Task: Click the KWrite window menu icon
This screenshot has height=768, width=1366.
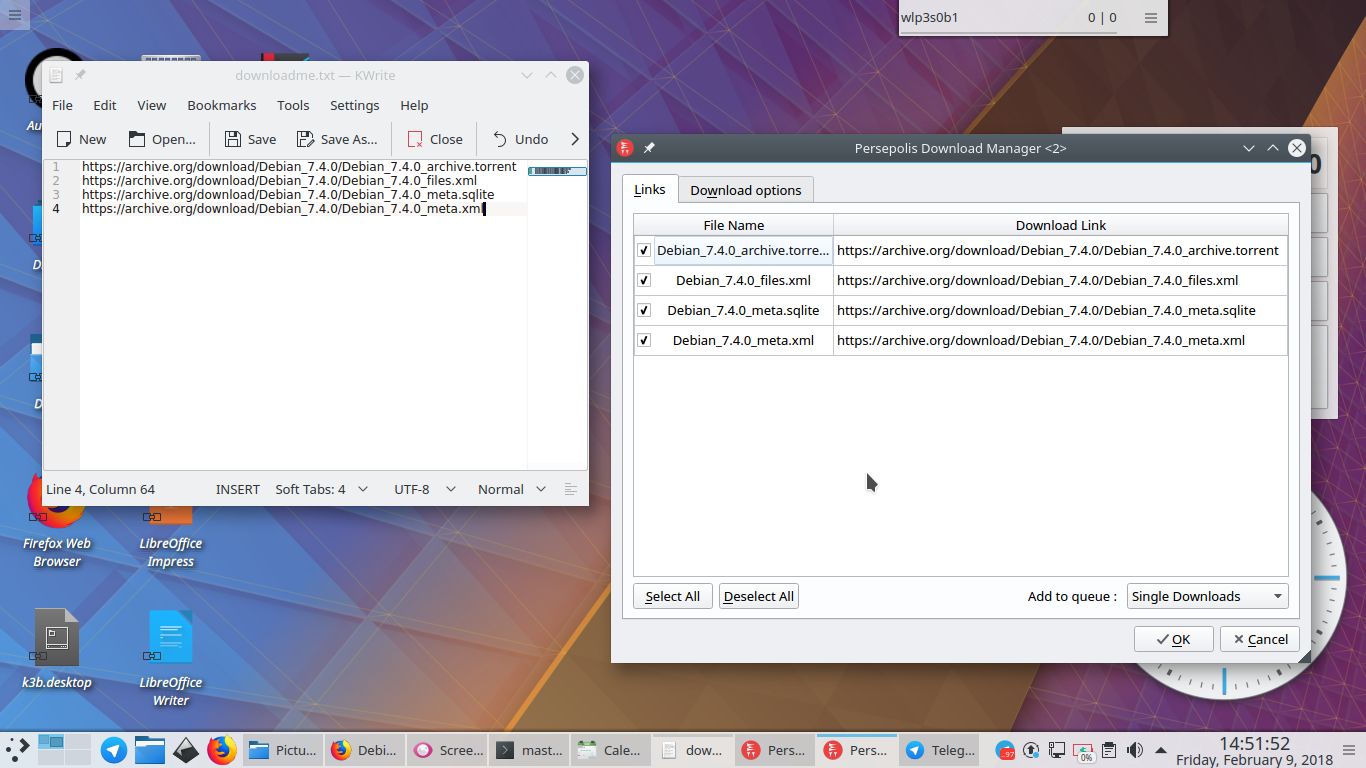Action: click(x=56, y=75)
